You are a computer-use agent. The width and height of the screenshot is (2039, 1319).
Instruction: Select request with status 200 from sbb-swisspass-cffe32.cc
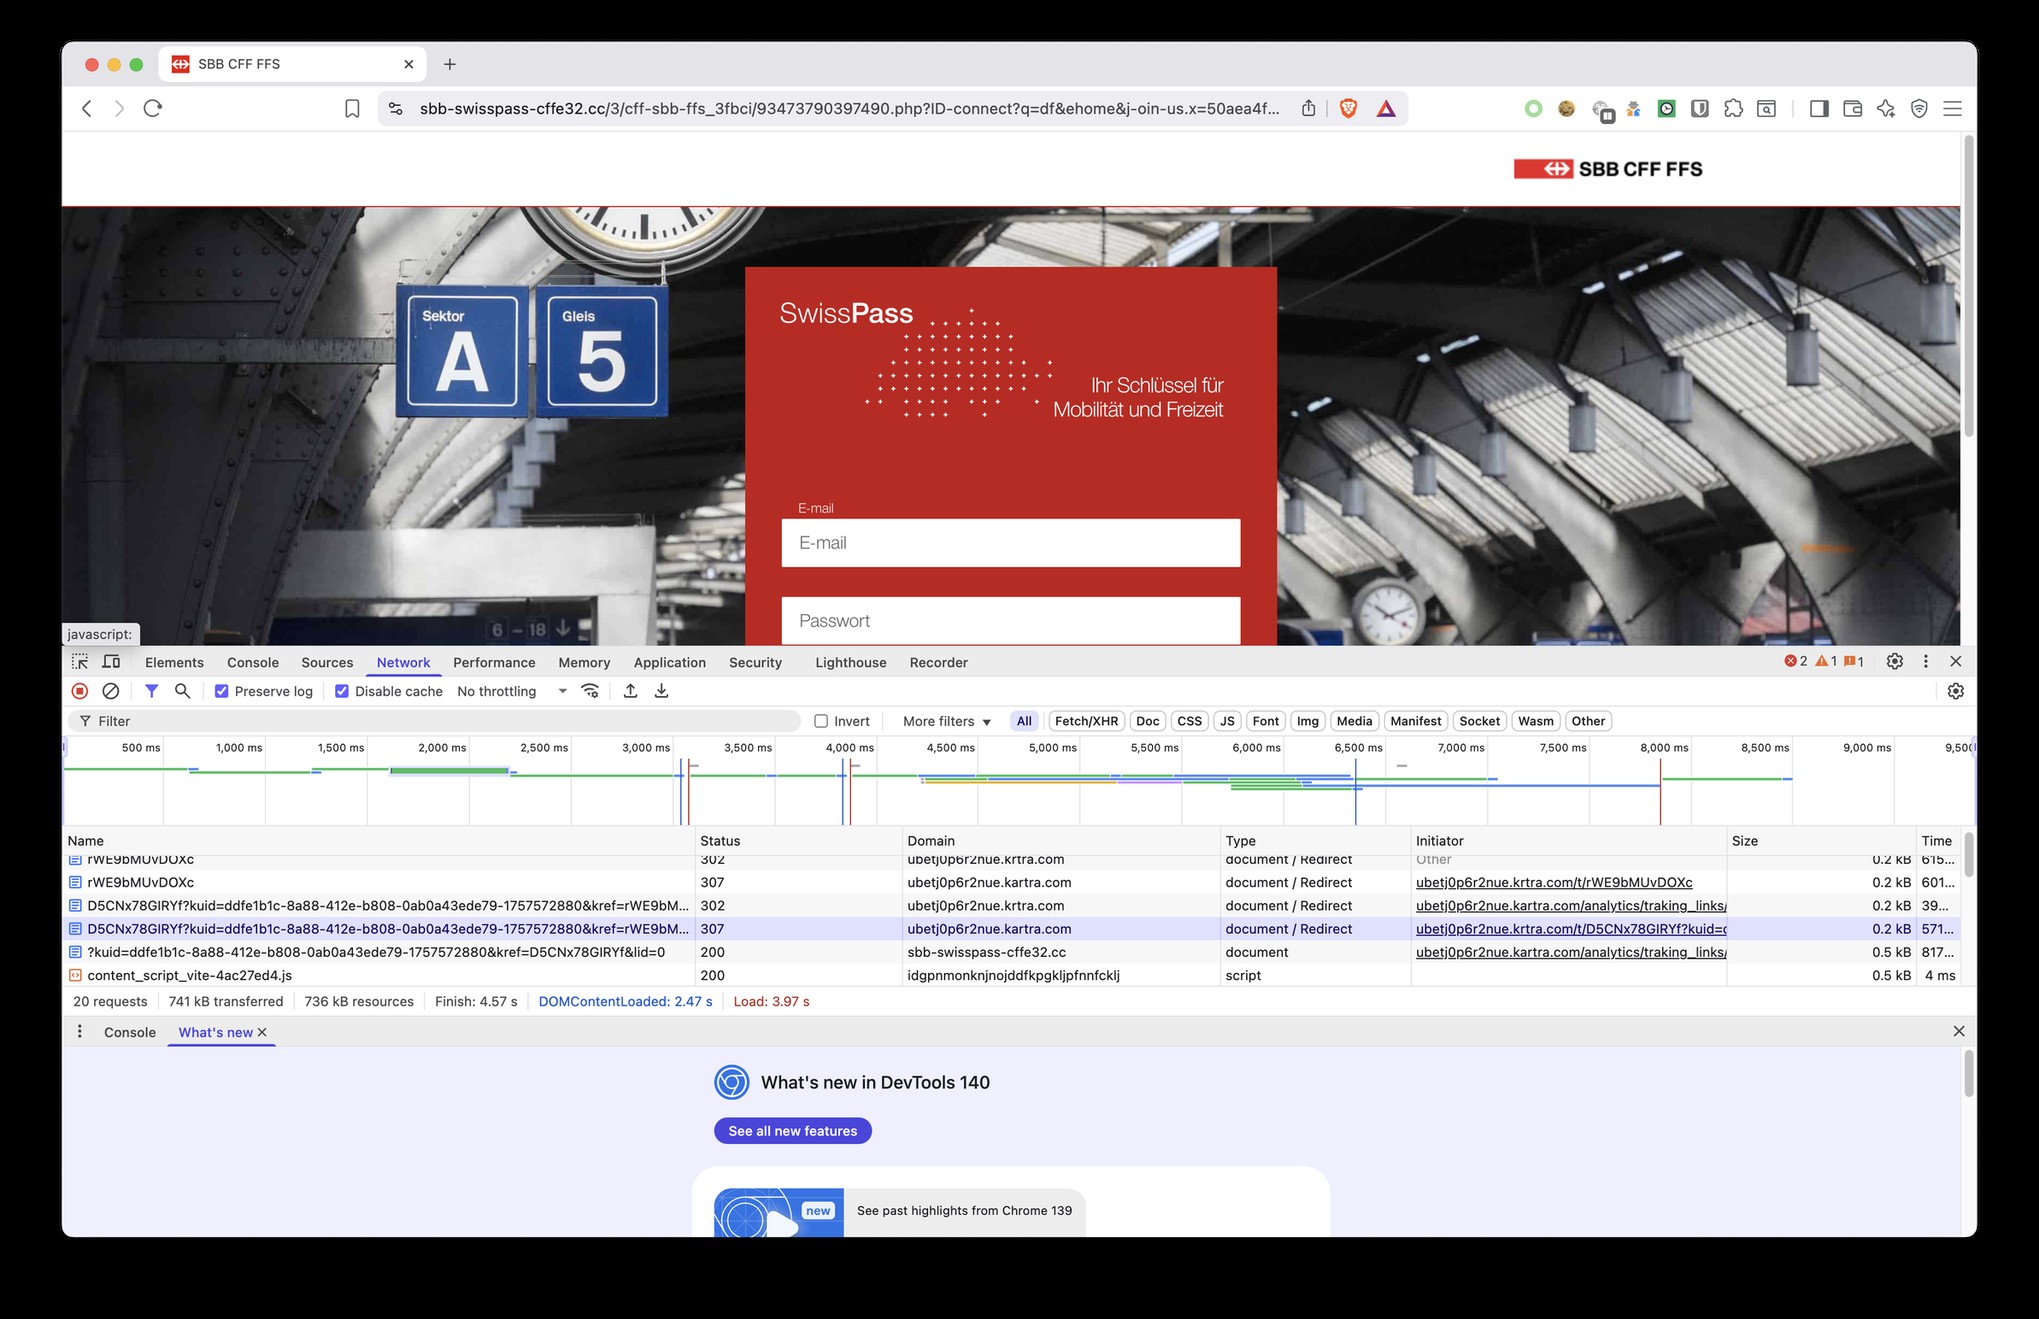coord(1010,952)
